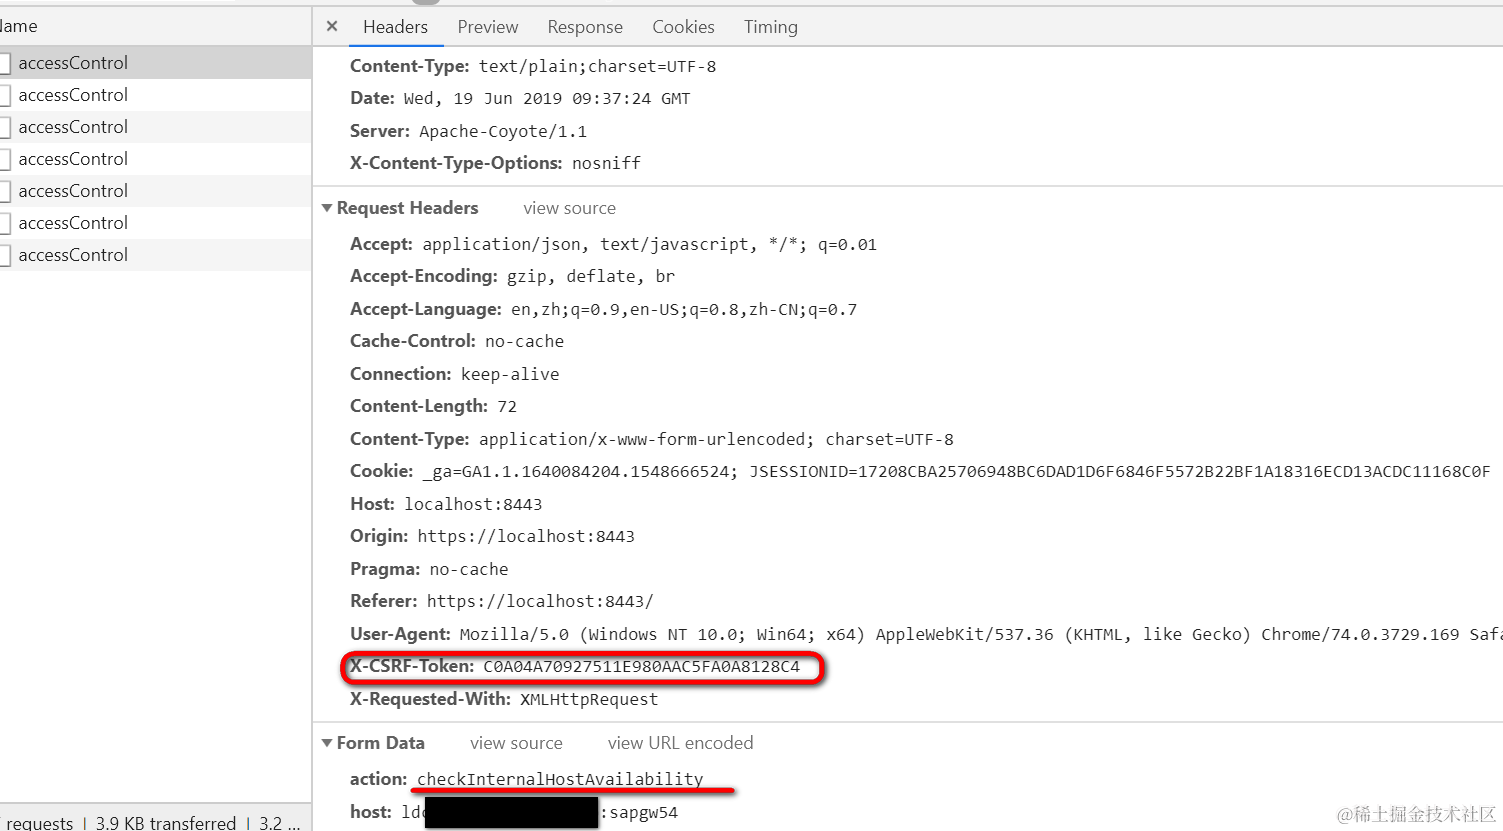Select the X-CSRF-Token header value

tap(641, 667)
